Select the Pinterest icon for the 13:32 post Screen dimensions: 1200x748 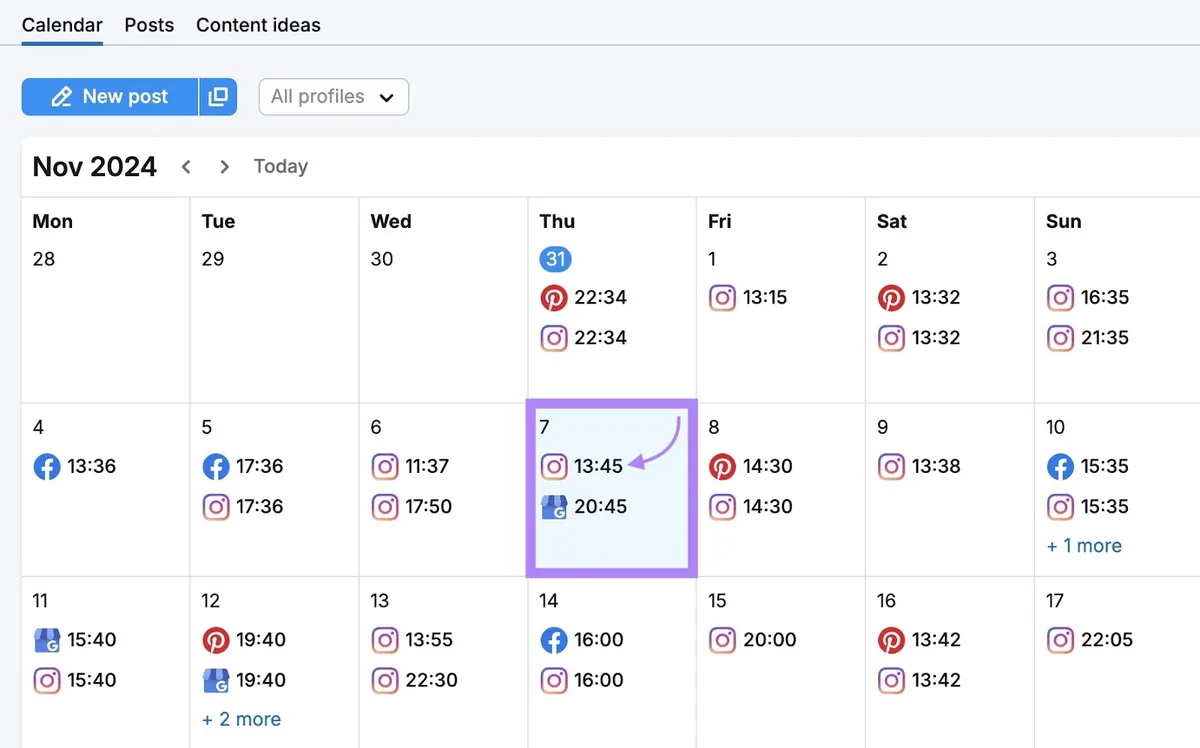[x=891, y=298]
